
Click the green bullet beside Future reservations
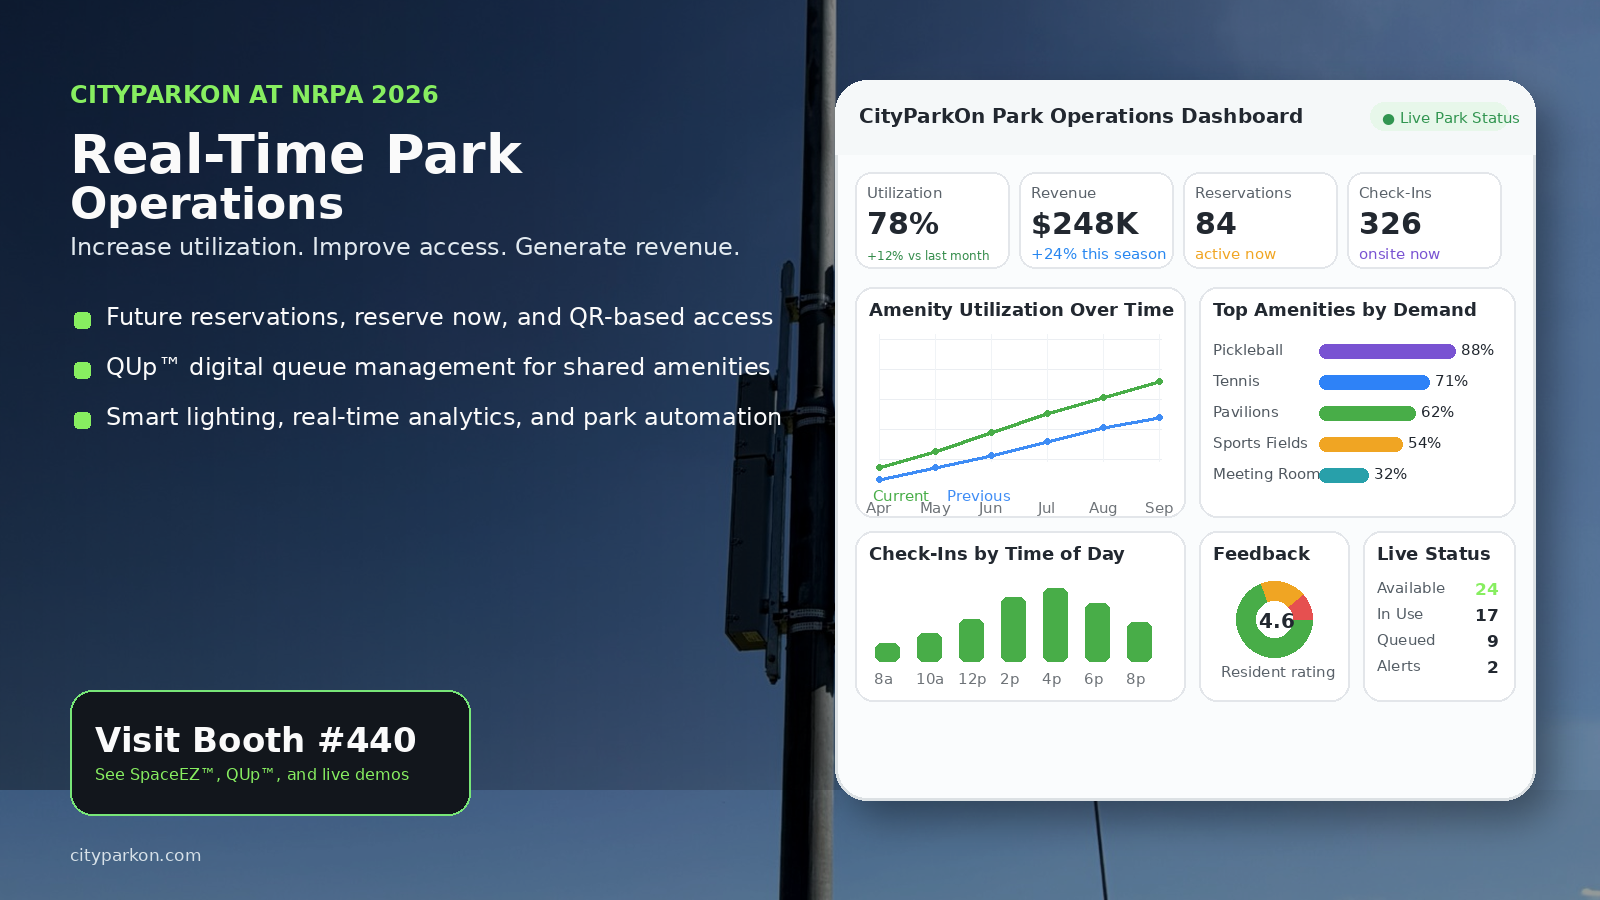pos(83,320)
